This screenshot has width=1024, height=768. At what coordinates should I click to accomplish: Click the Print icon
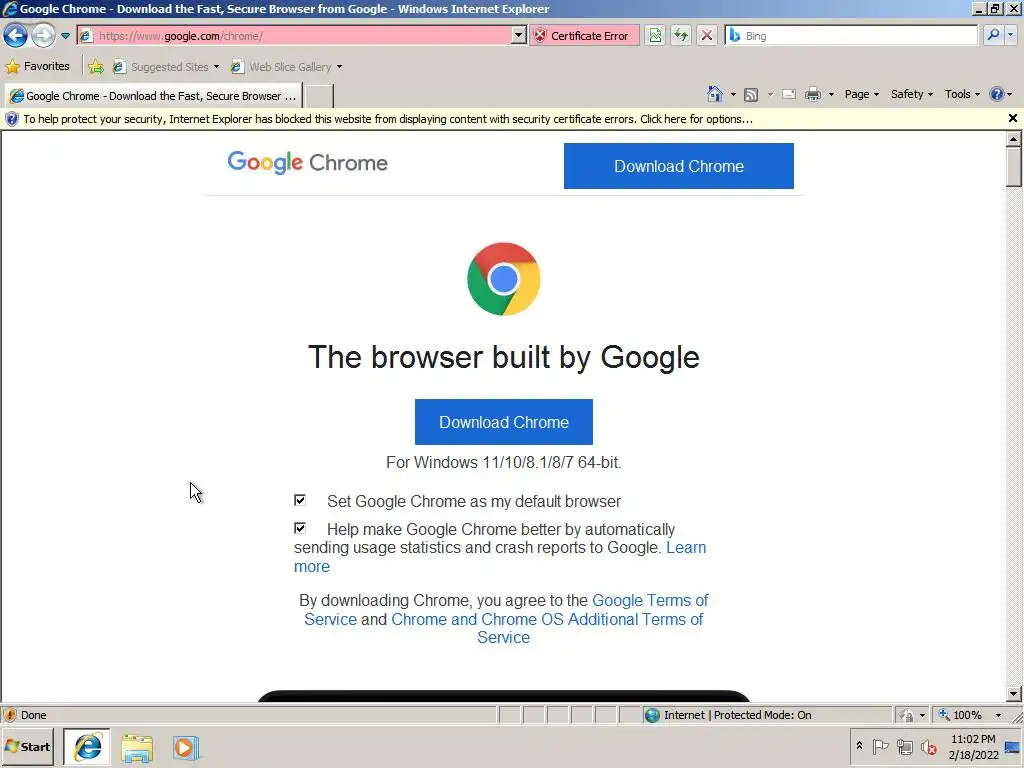(812, 95)
